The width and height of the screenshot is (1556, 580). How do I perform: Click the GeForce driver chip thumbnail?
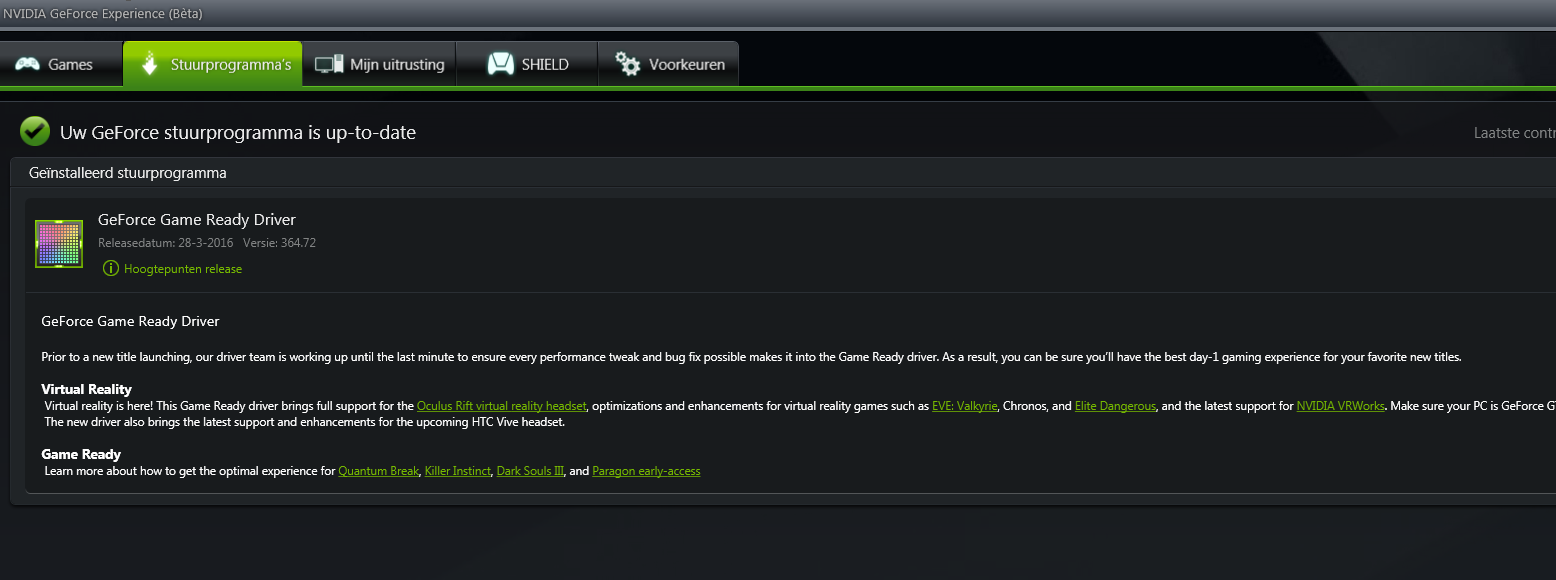coord(59,243)
